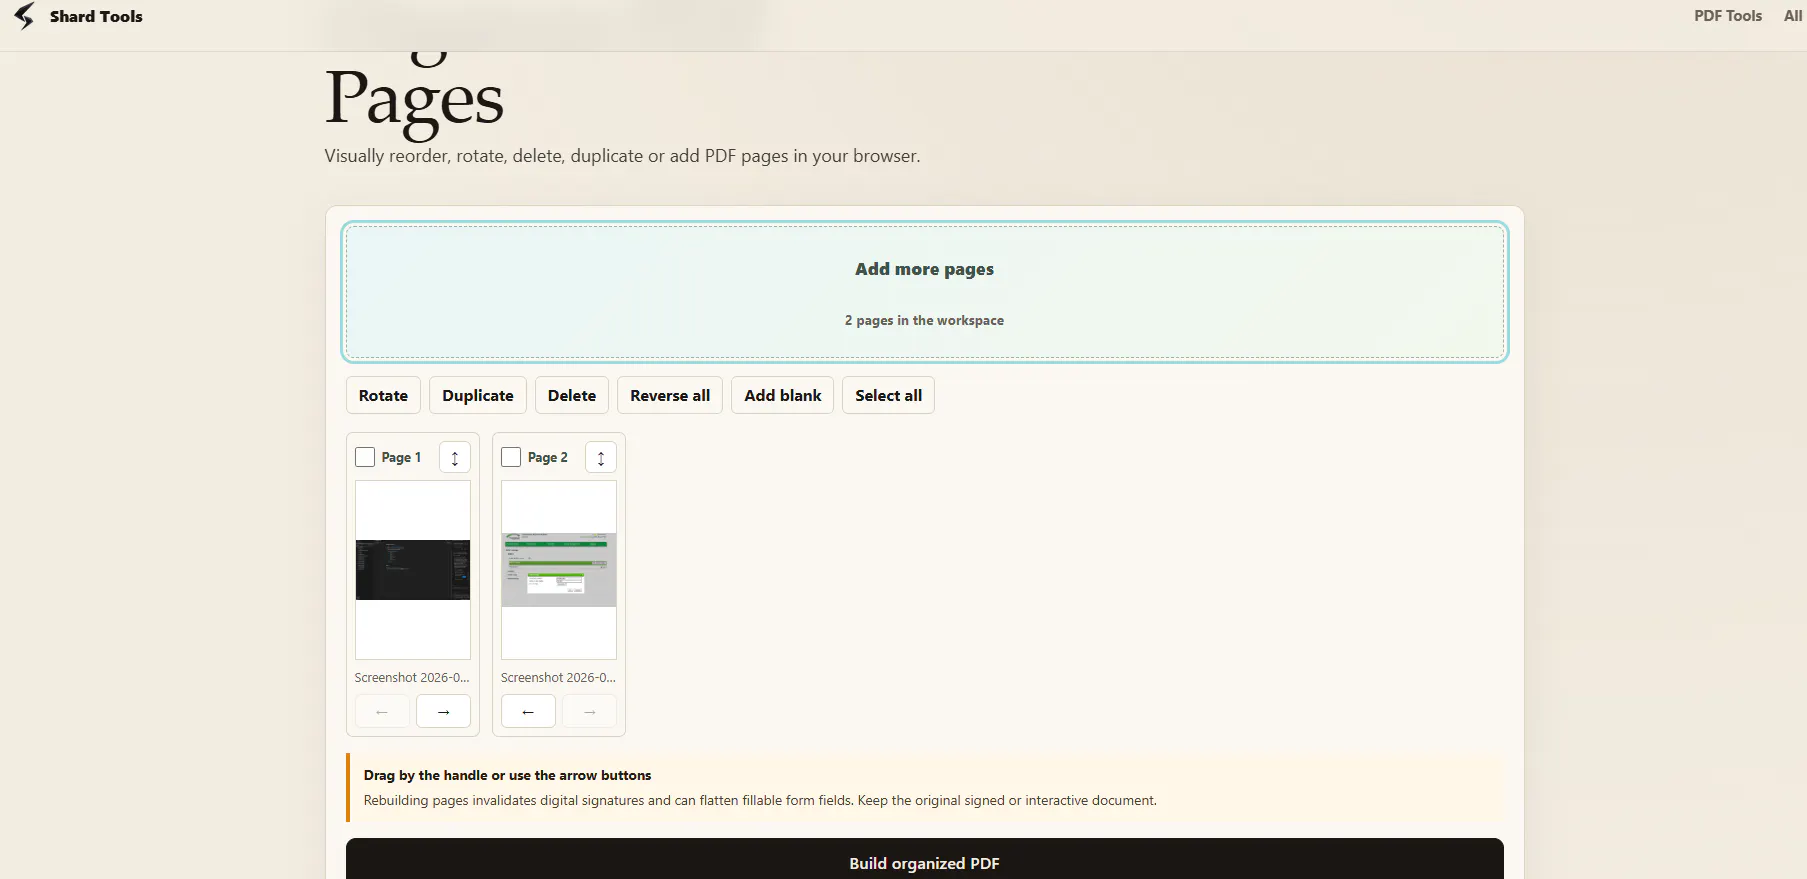Click the drag handle on Page 1
The height and width of the screenshot is (879, 1807).
[x=455, y=458]
